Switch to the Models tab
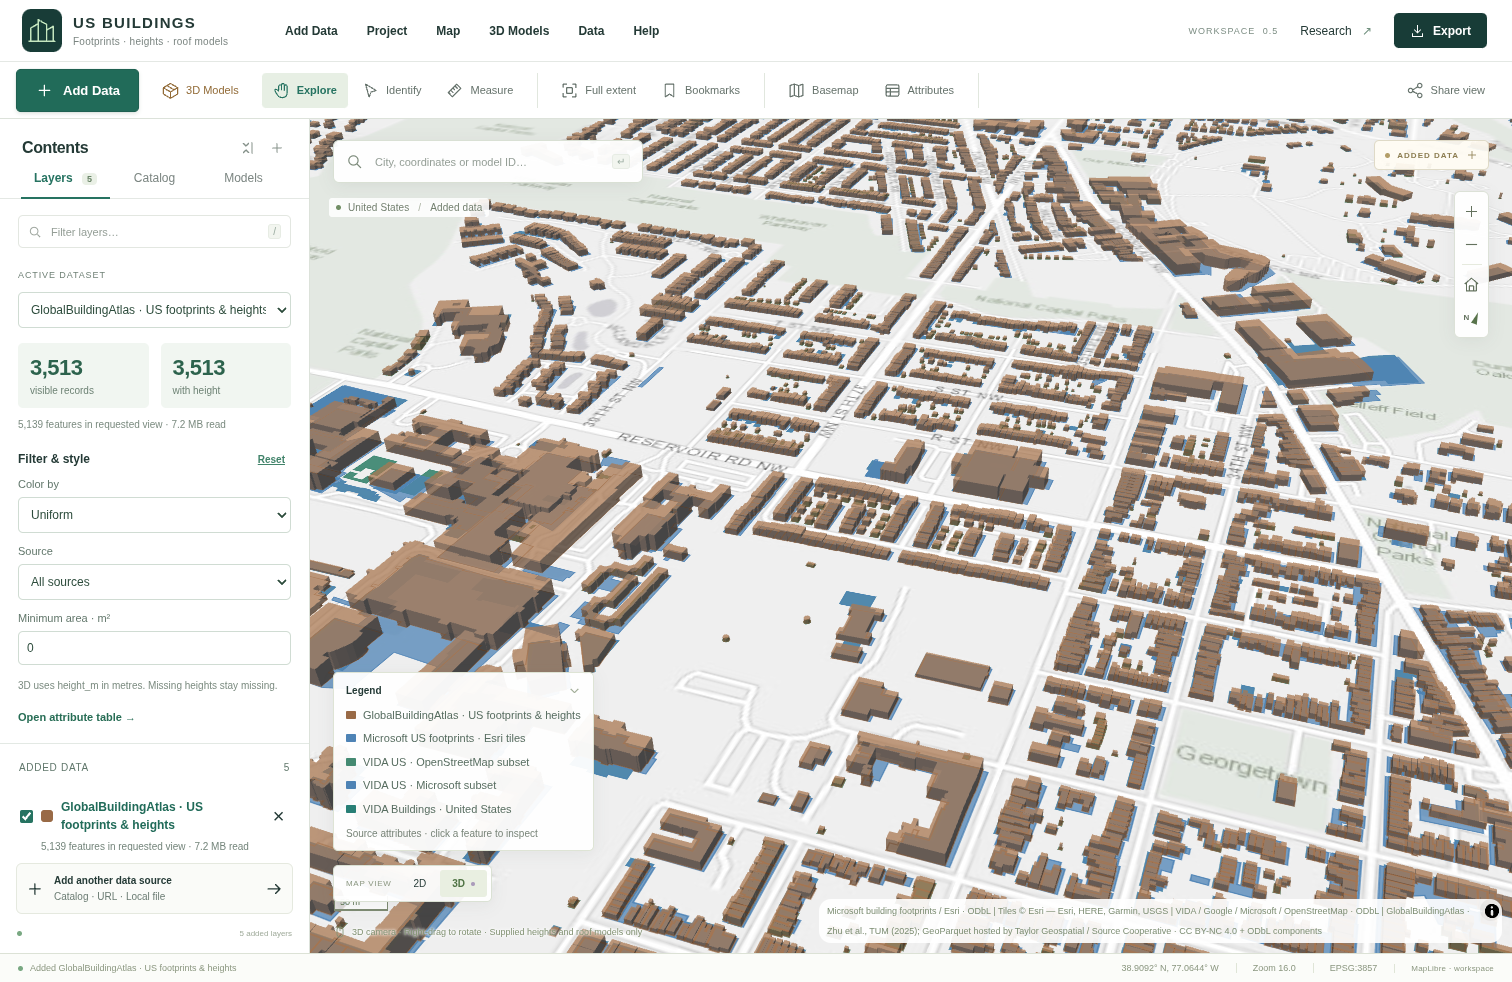 tap(243, 178)
